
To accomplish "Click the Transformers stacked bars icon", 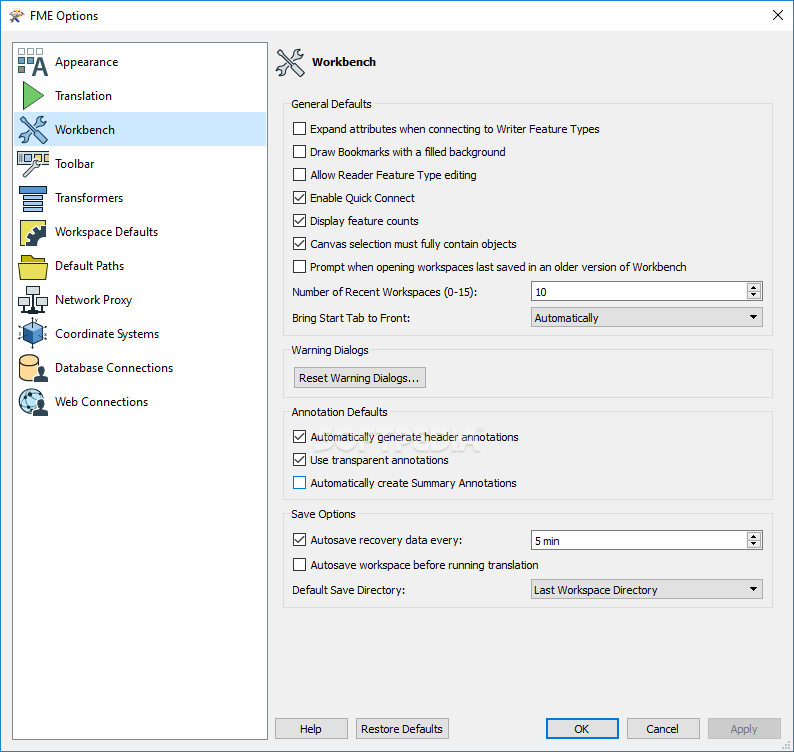I will click(33, 197).
